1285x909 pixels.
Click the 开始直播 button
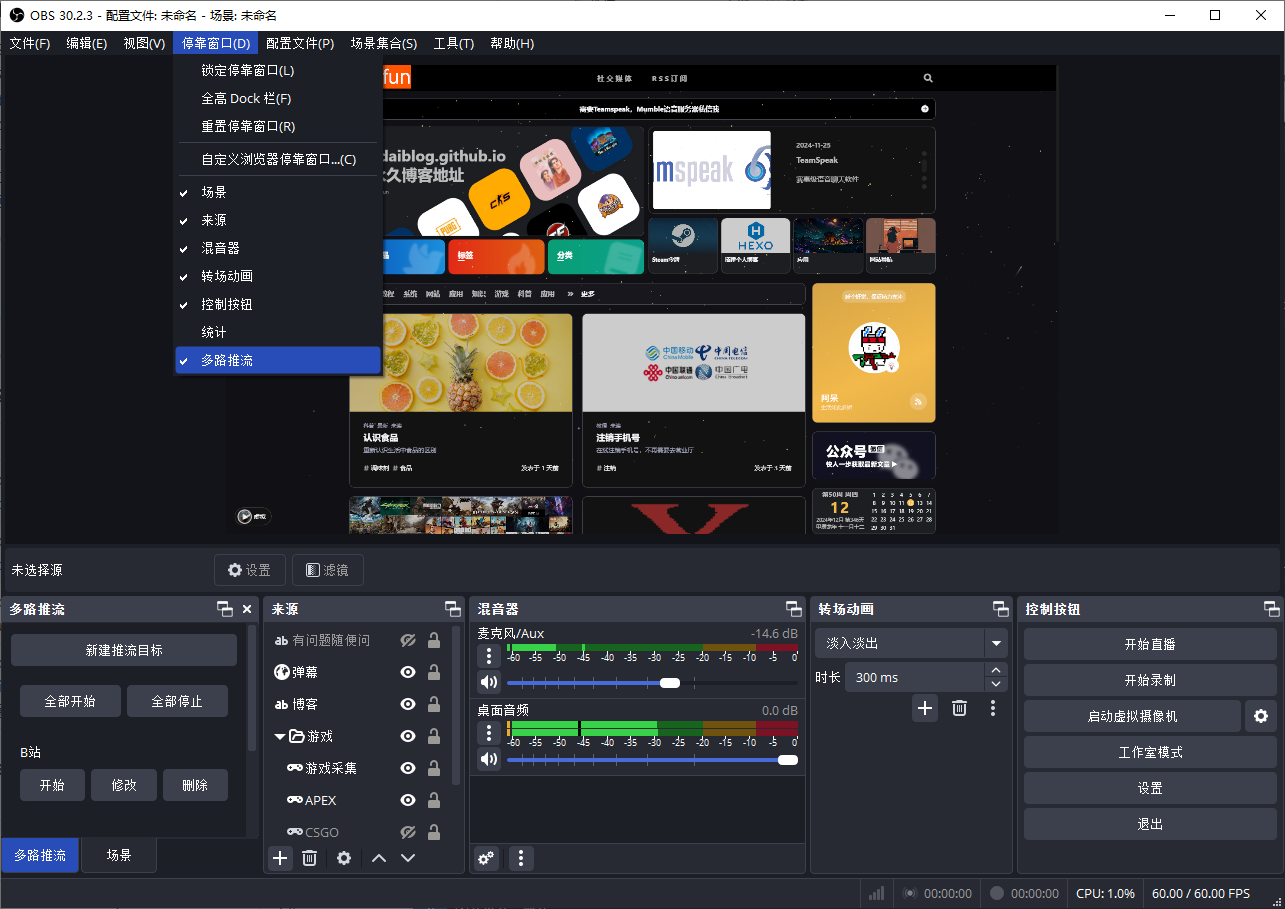click(1149, 644)
